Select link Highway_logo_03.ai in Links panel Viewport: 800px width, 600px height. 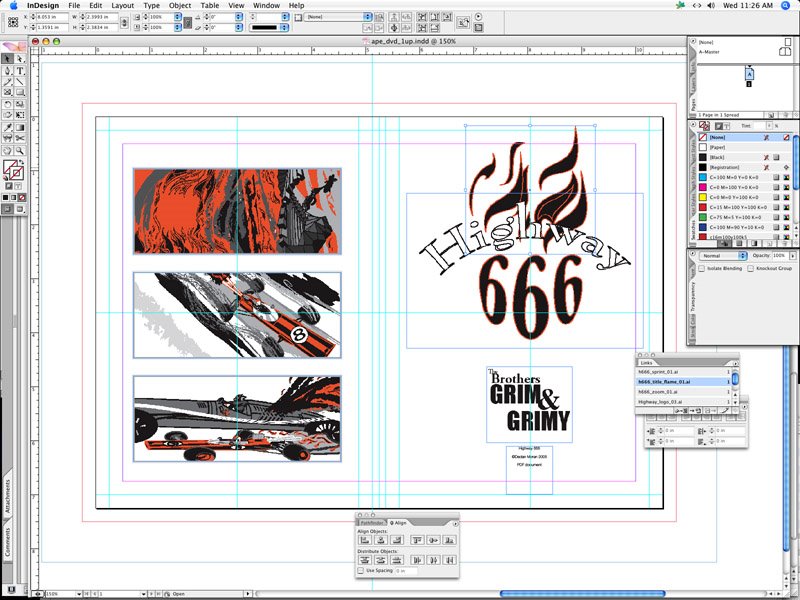(684, 402)
